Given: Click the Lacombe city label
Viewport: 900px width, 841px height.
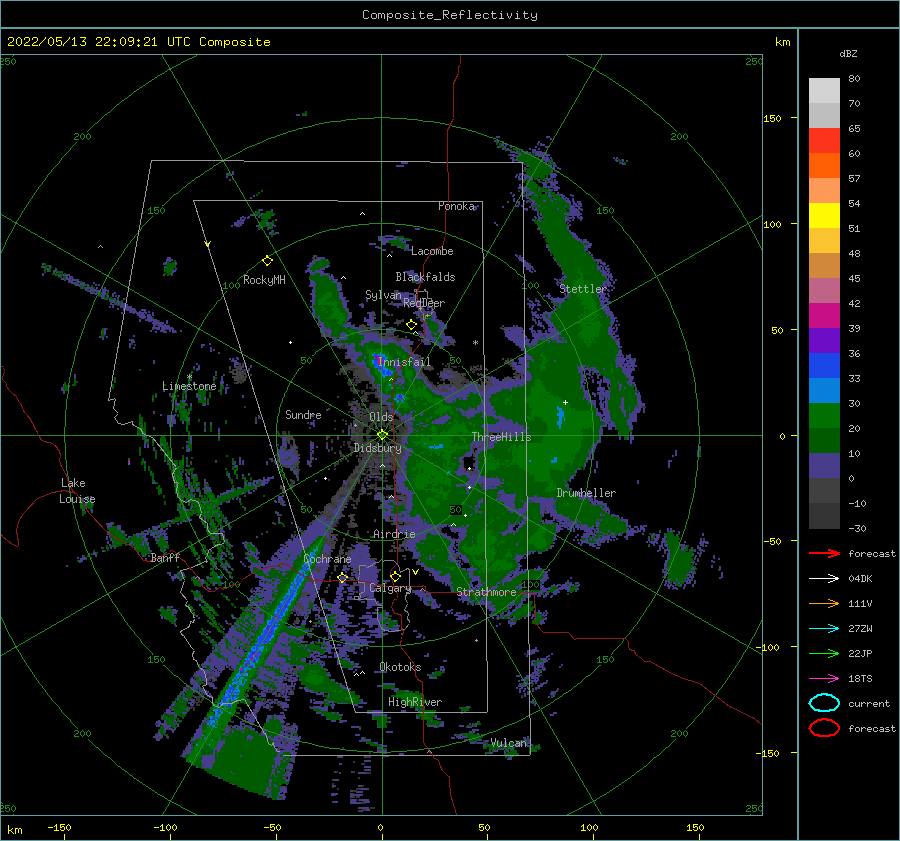Looking at the screenshot, I should pos(432,251).
